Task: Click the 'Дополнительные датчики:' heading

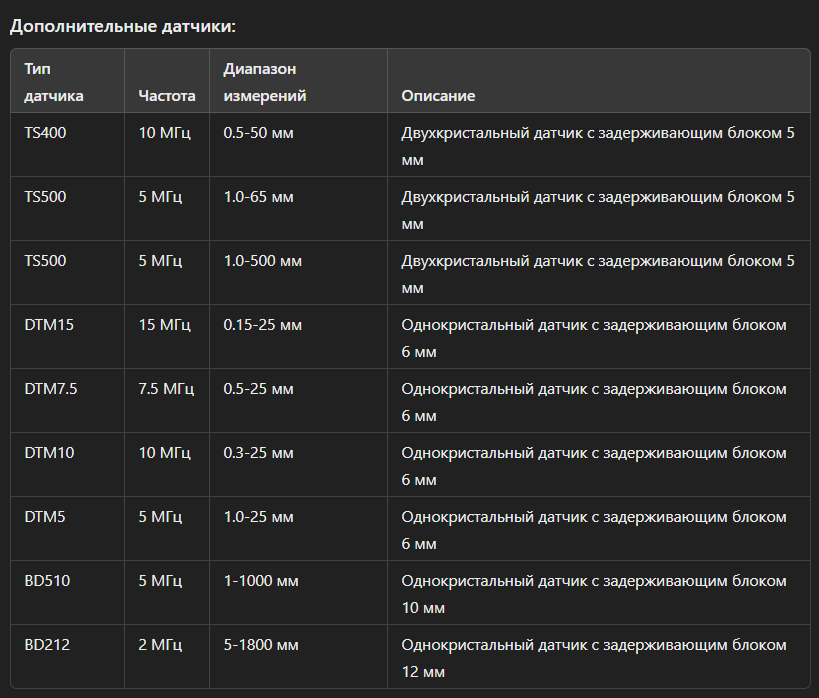Action: pos(123,26)
